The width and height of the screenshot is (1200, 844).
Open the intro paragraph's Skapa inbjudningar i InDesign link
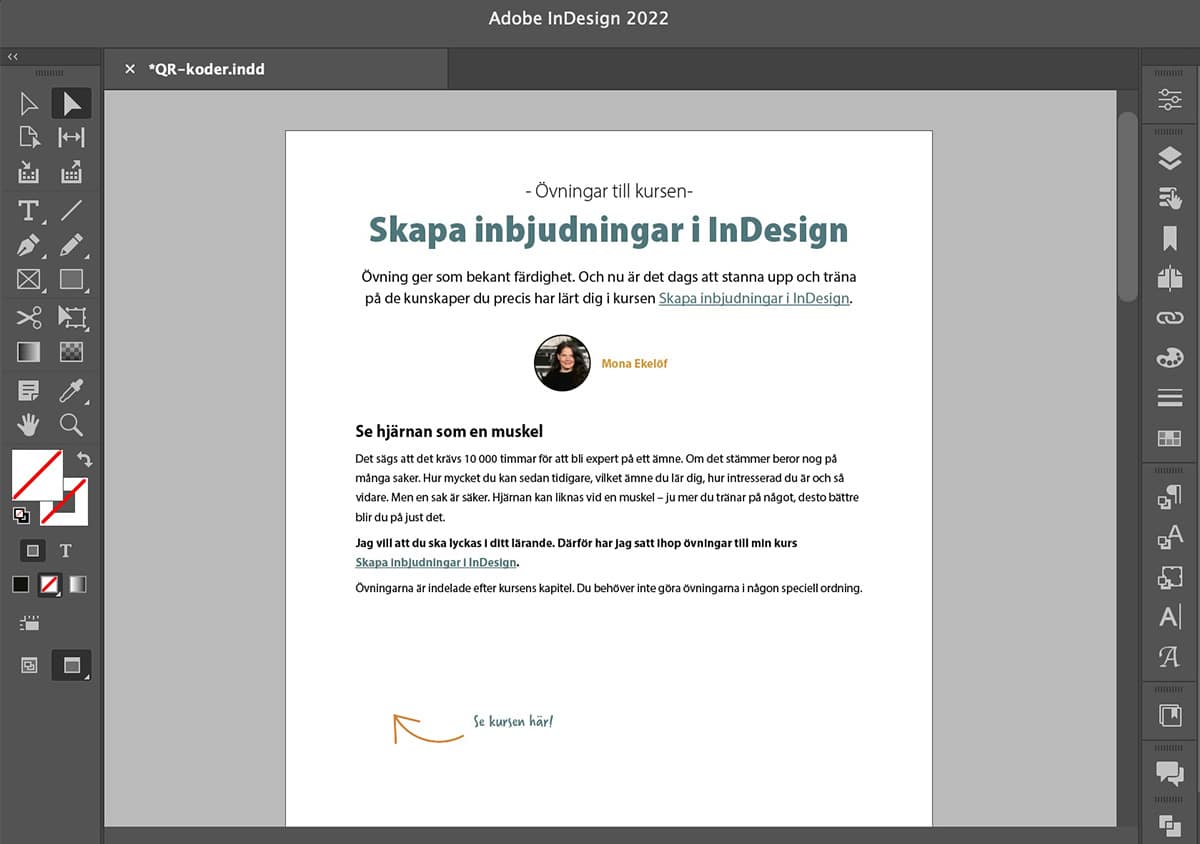coord(754,298)
